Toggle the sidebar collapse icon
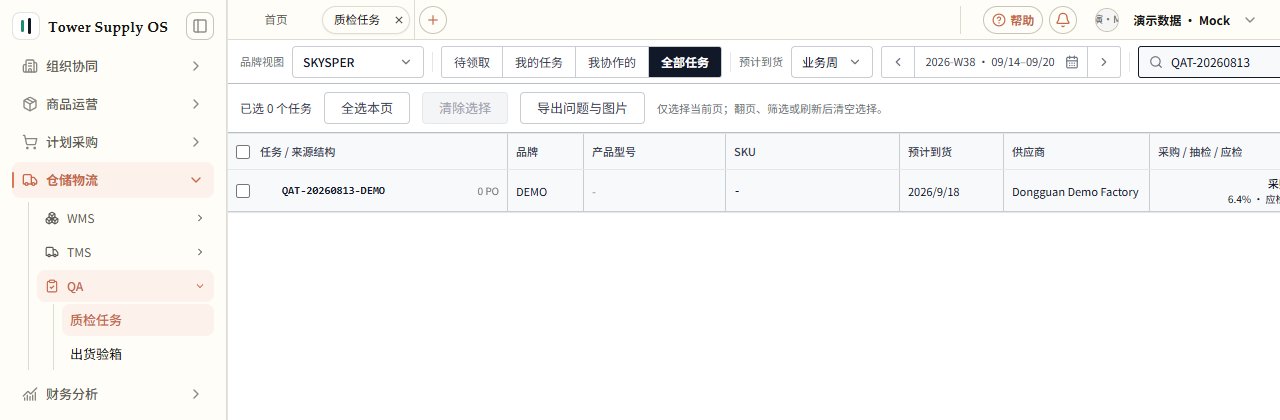 click(200, 26)
